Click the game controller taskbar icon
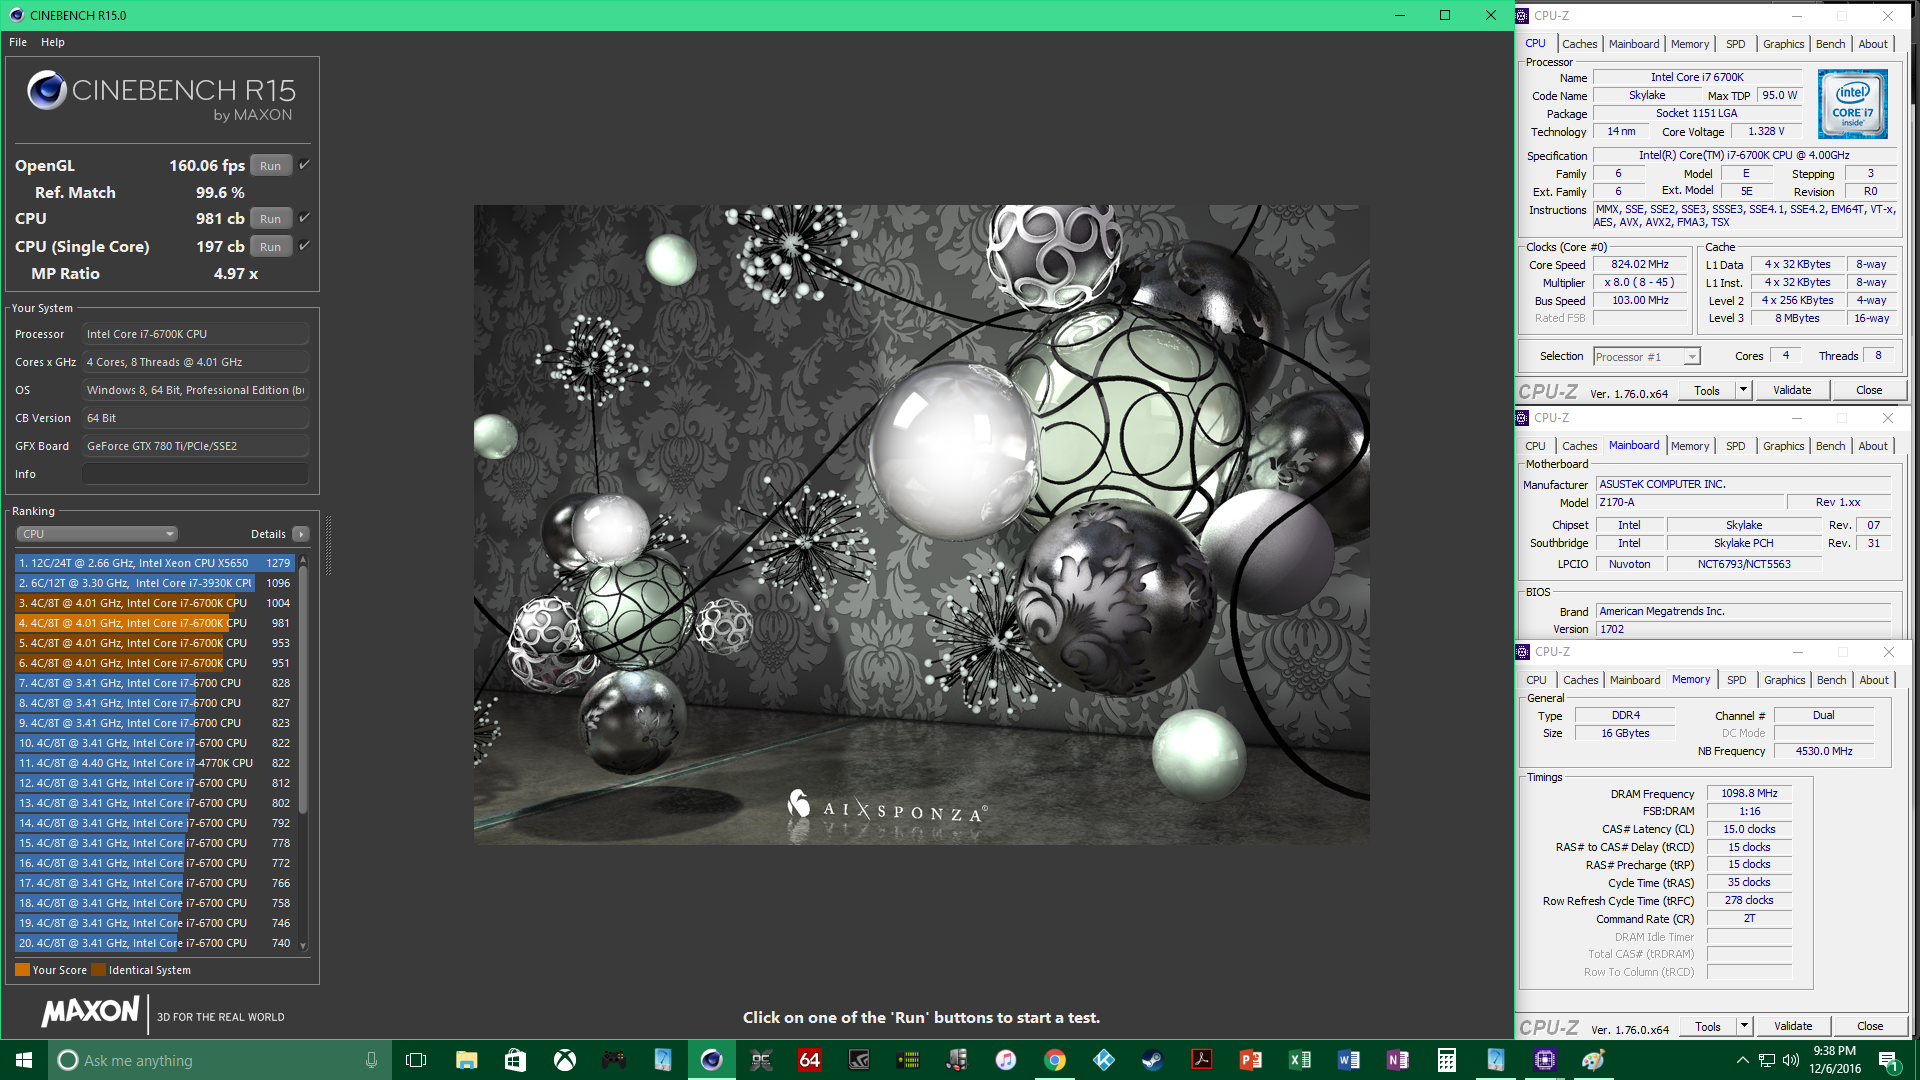This screenshot has width=1920, height=1080. (613, 1060)
